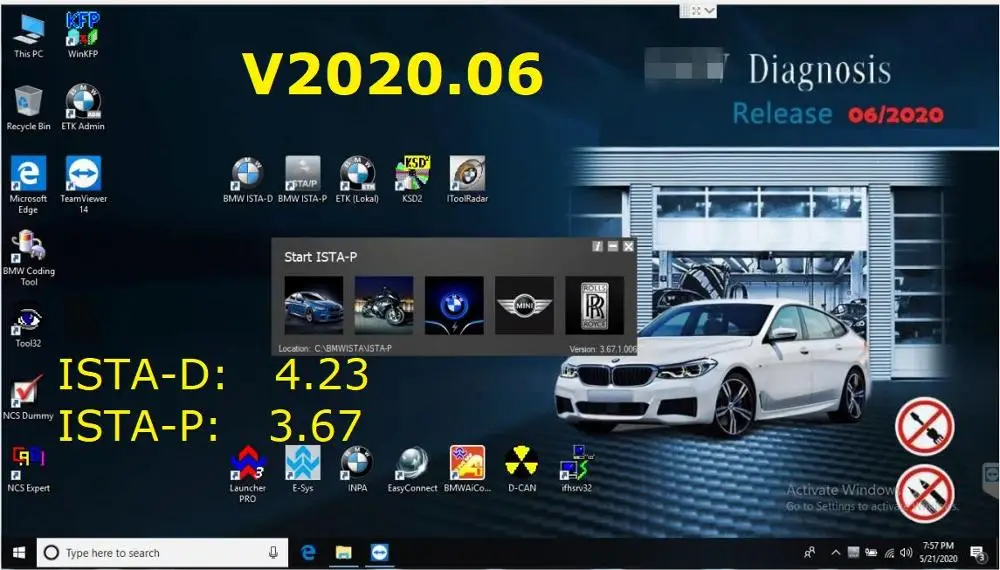
Task: Minimize the Start ISTA-P window
Action: tap(613, 246)
